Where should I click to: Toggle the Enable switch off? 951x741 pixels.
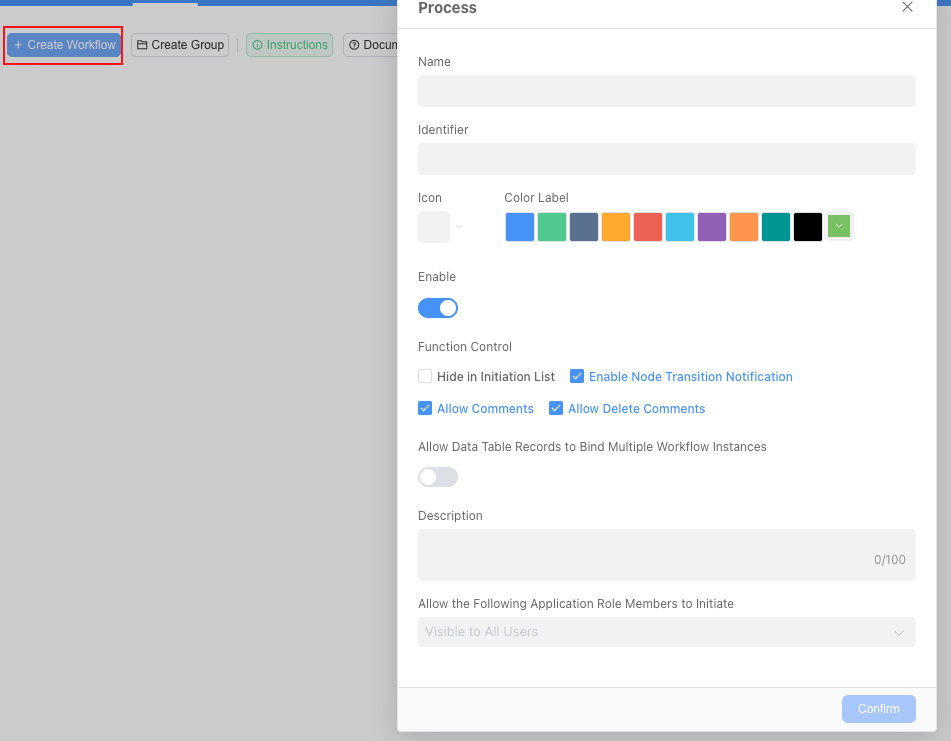point(438,308)
